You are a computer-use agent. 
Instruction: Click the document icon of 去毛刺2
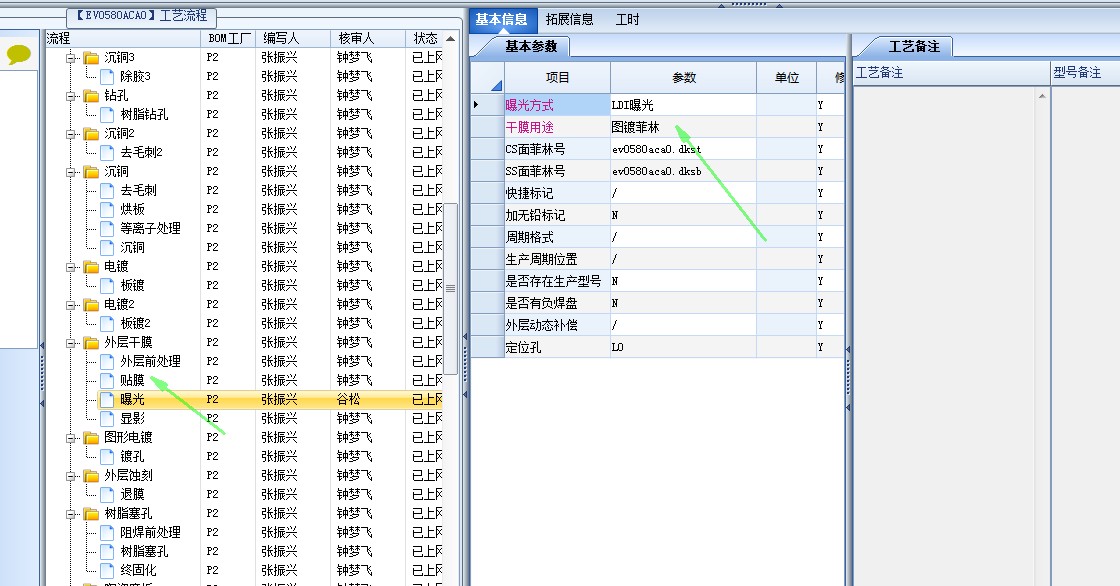(x=107, y=152)
